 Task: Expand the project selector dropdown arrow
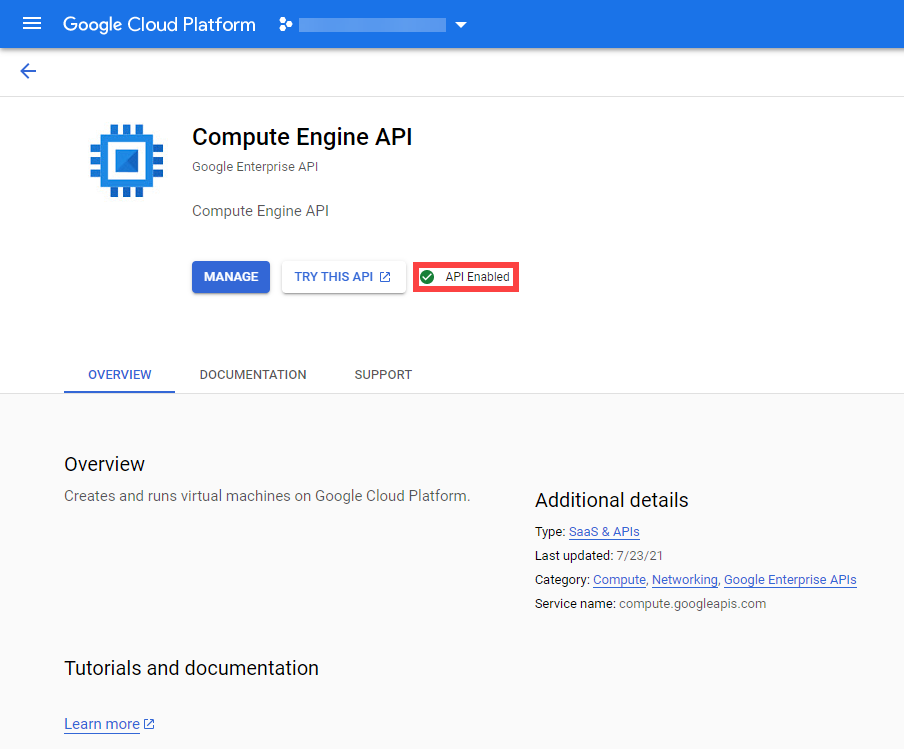pyautogui.click(x=461, y=25)
